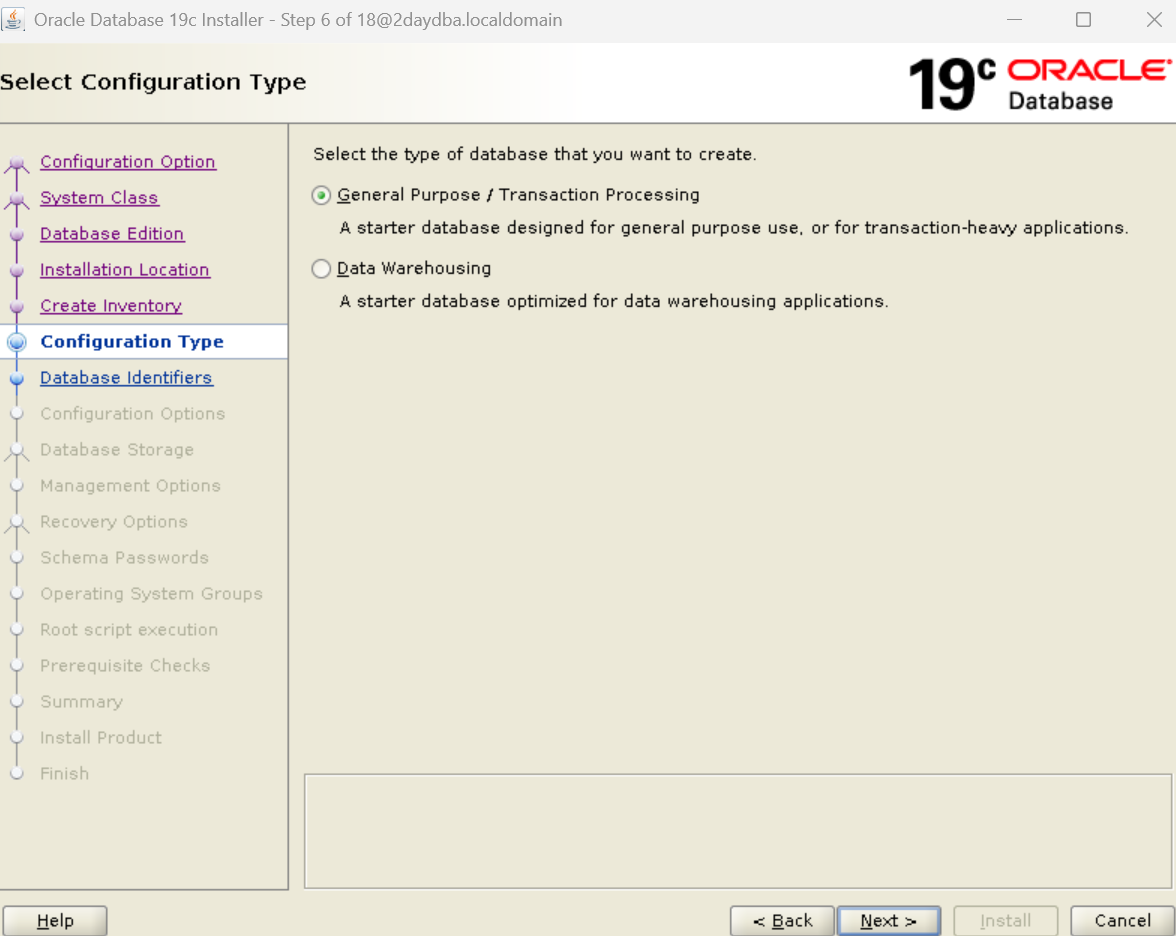The width and height of the screenshot is (1176, 936).
Task: Maximize the installer window
Action: click(1083, 20)
